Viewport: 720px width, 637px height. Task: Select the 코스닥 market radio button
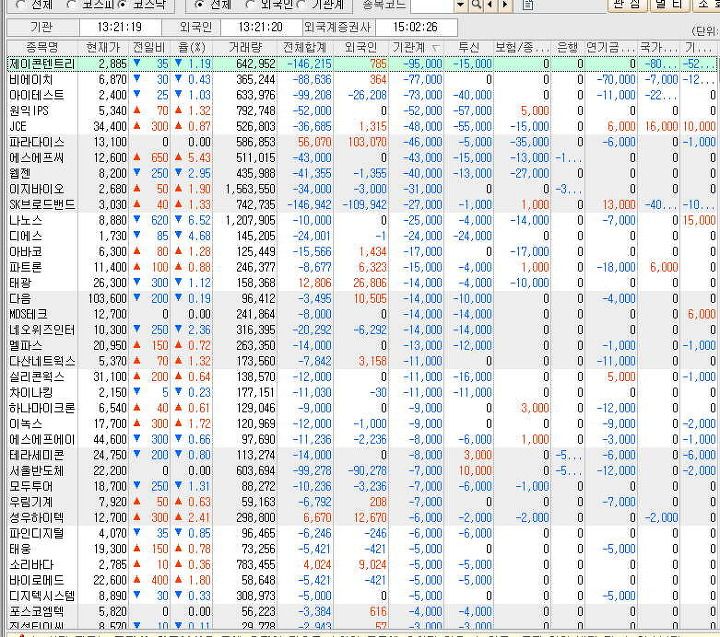tap(123, 5)
